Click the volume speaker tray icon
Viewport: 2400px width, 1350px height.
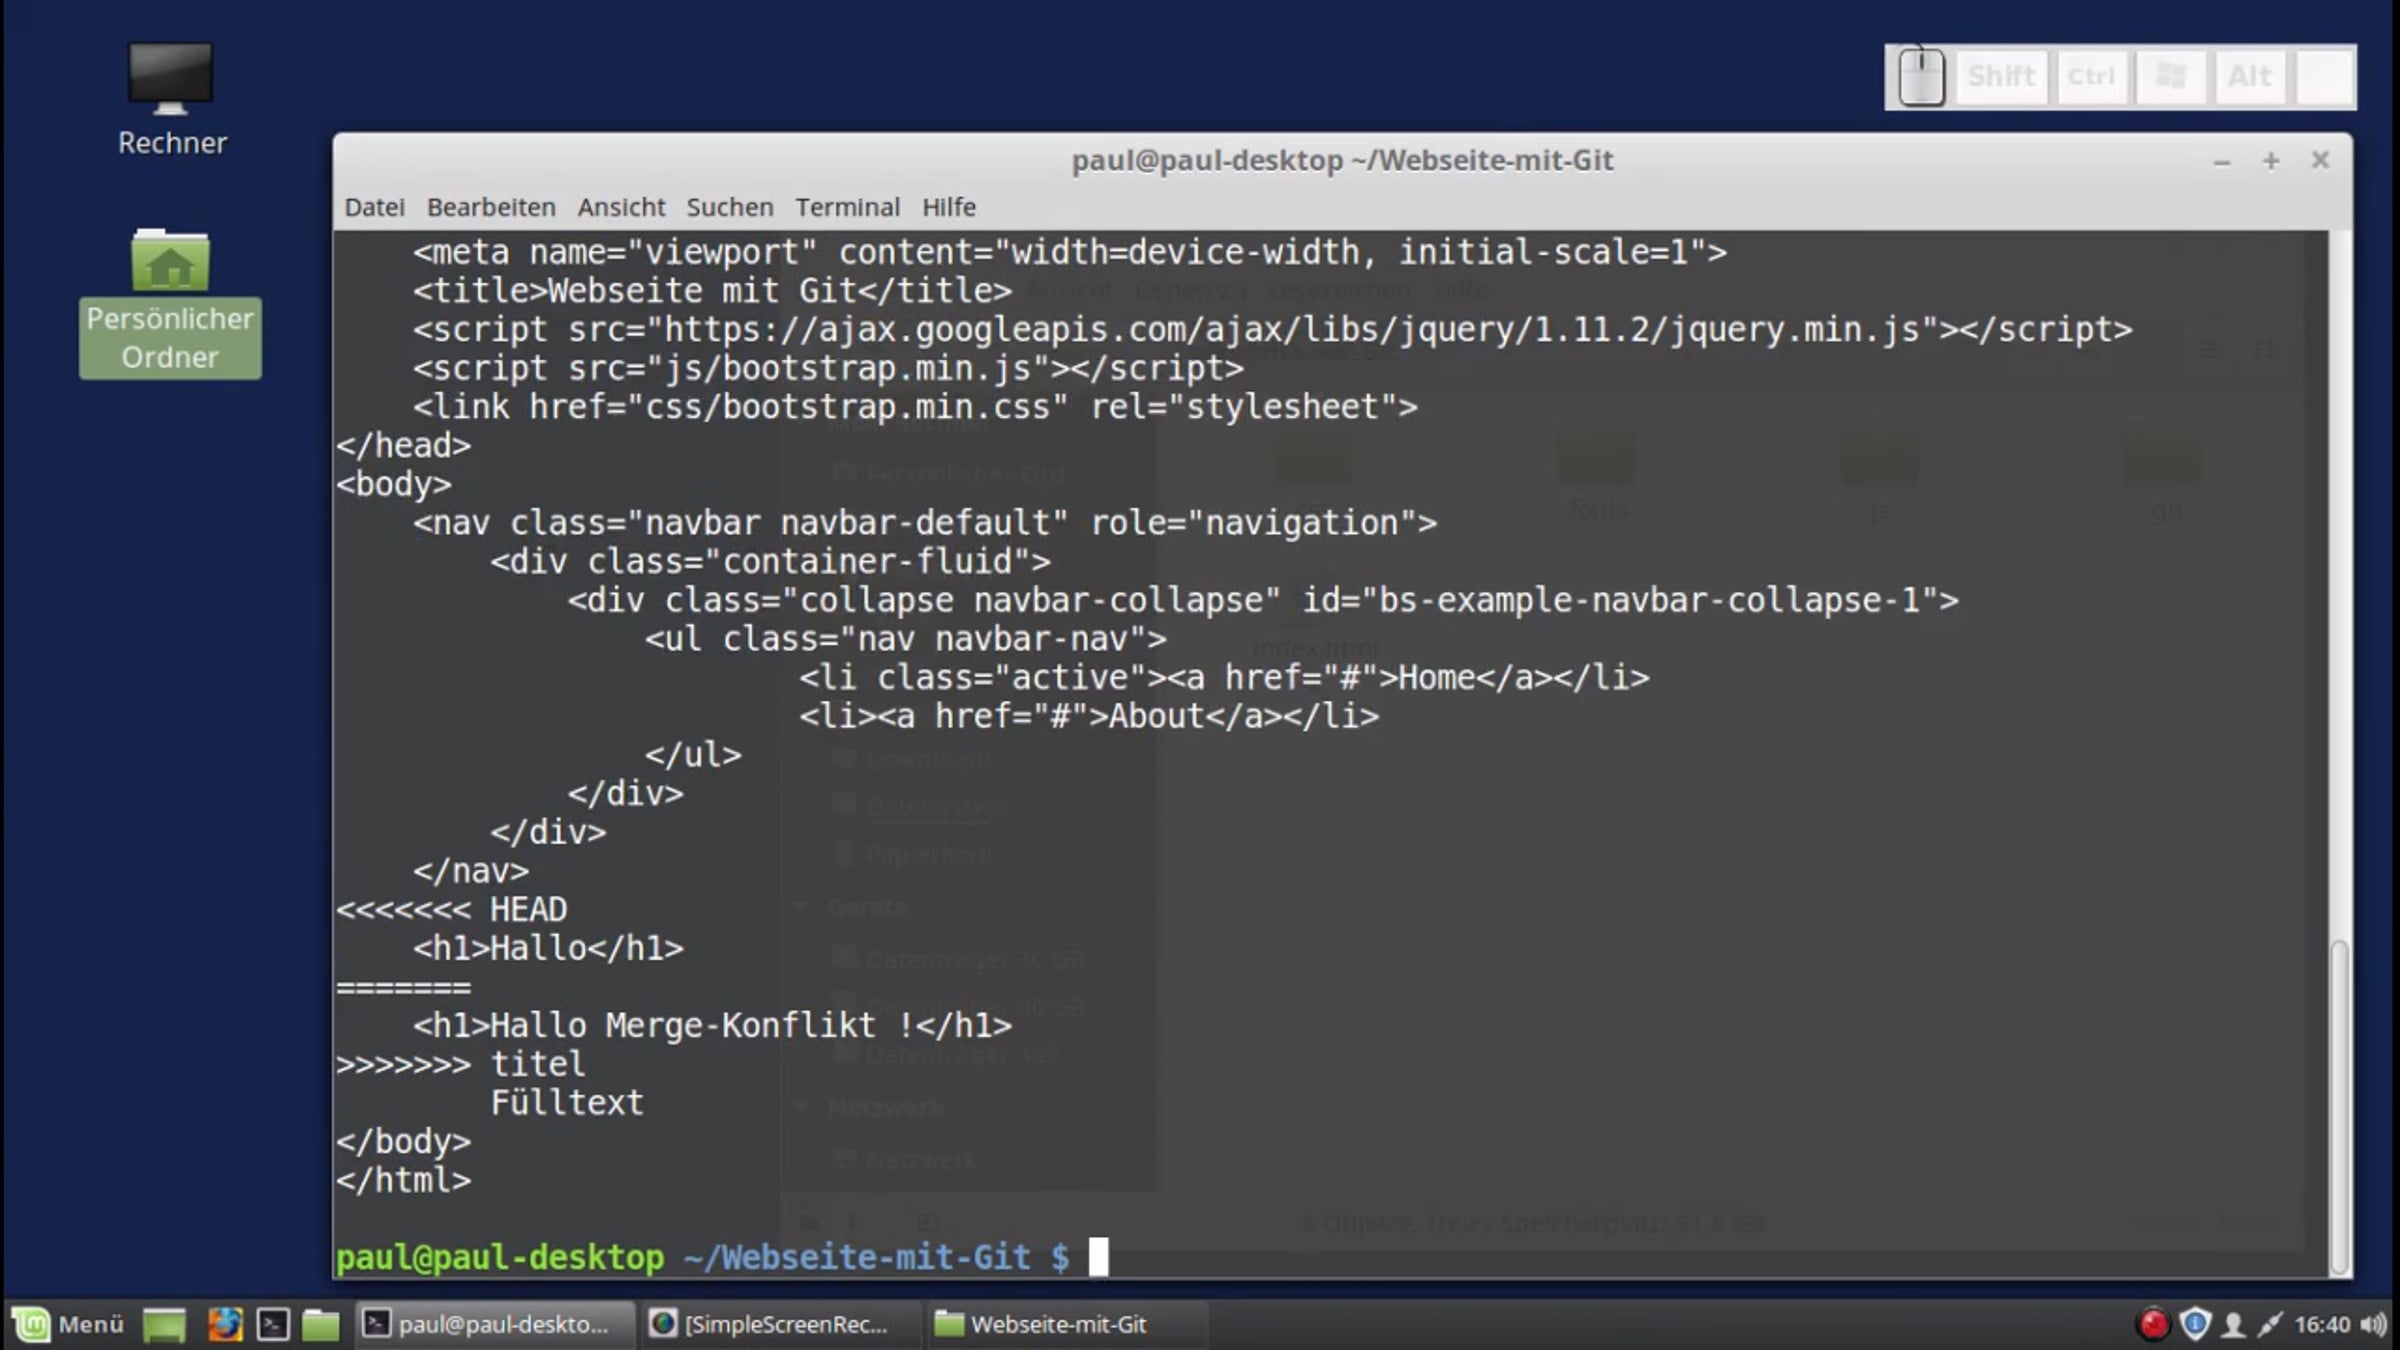(x=2373, y=1324)
